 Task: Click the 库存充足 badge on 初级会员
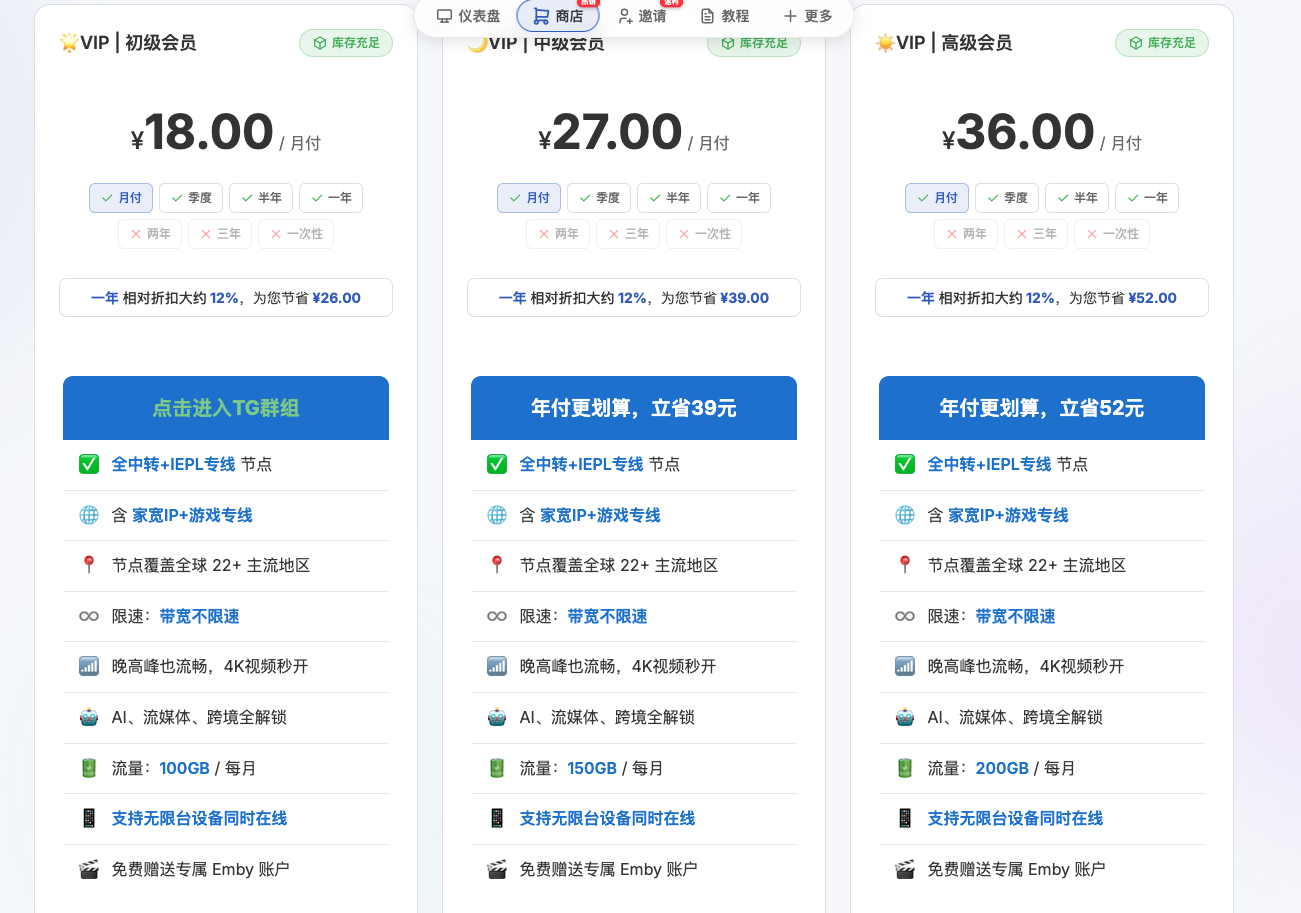pos(346,43)
